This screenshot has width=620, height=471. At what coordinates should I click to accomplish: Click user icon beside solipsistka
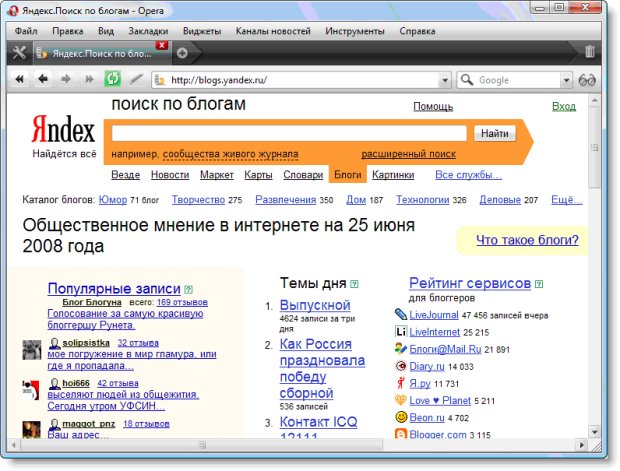[54, 343]
